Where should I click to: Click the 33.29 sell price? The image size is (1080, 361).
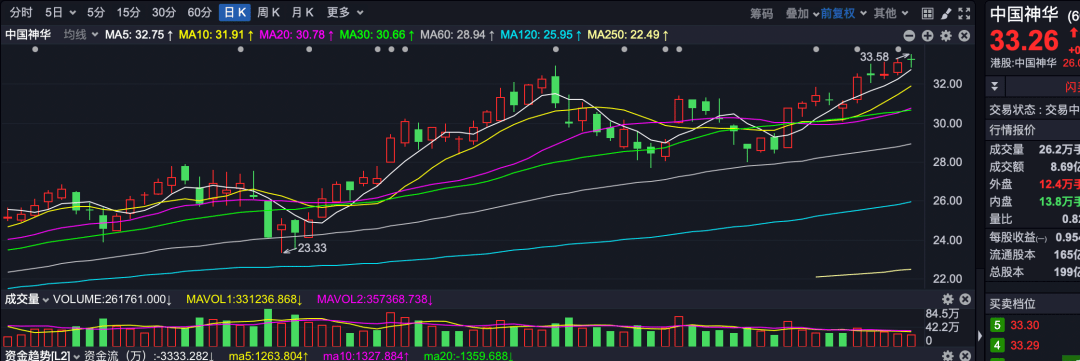point(1024,344)
